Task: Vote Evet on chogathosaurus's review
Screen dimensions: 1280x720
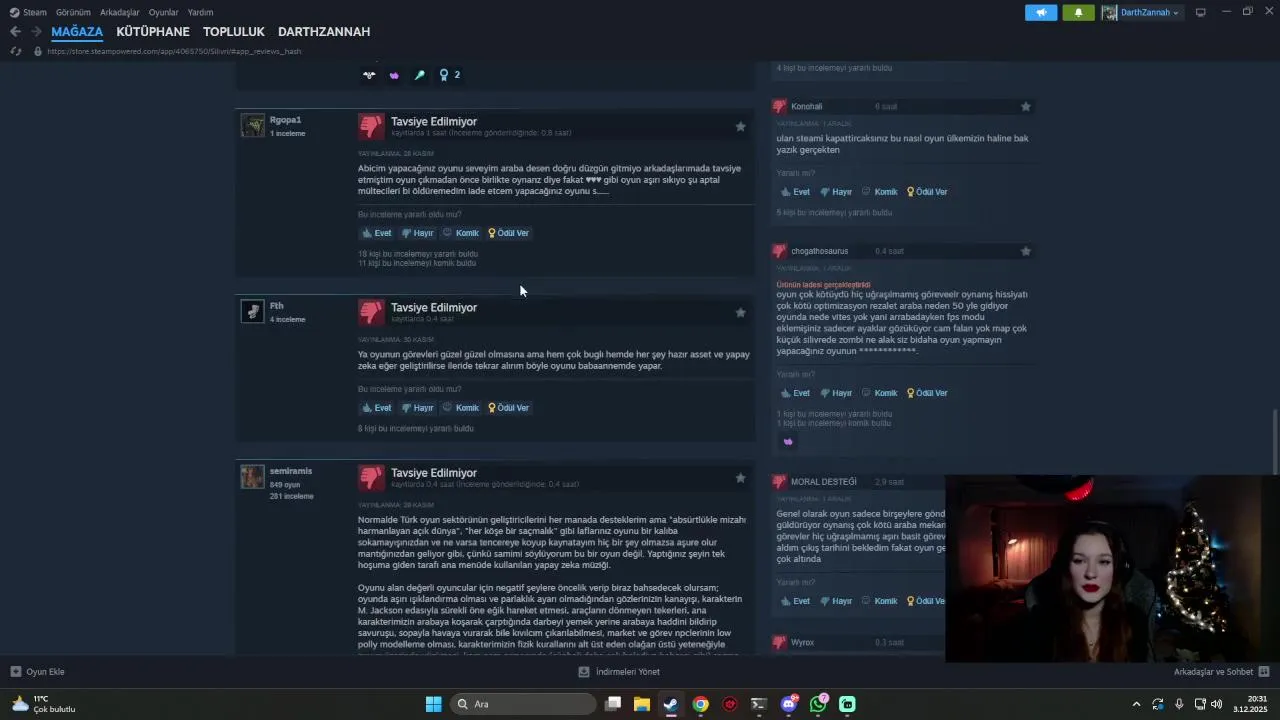Action: (x=796, y=393)
